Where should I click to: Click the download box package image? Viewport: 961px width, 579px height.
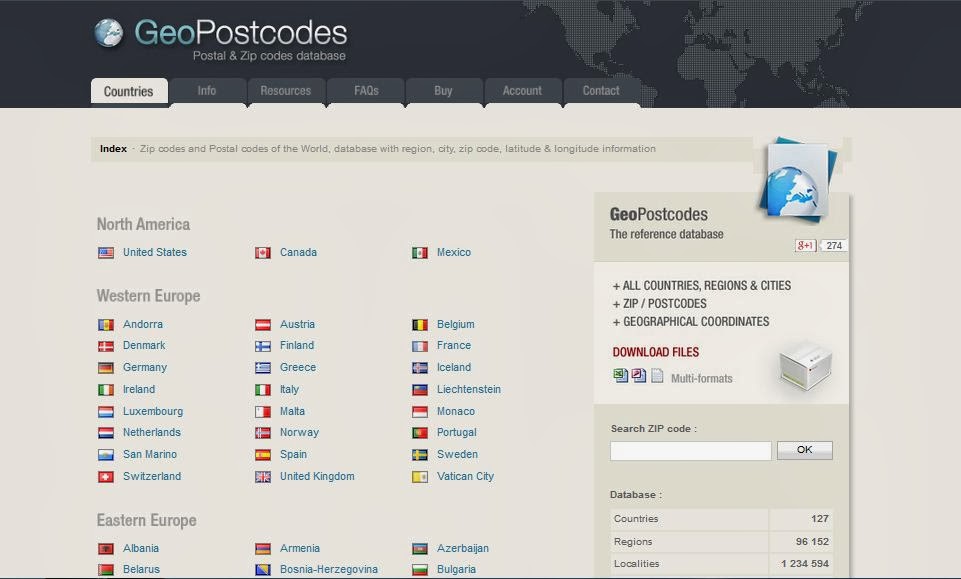click(x=805, y=365)
